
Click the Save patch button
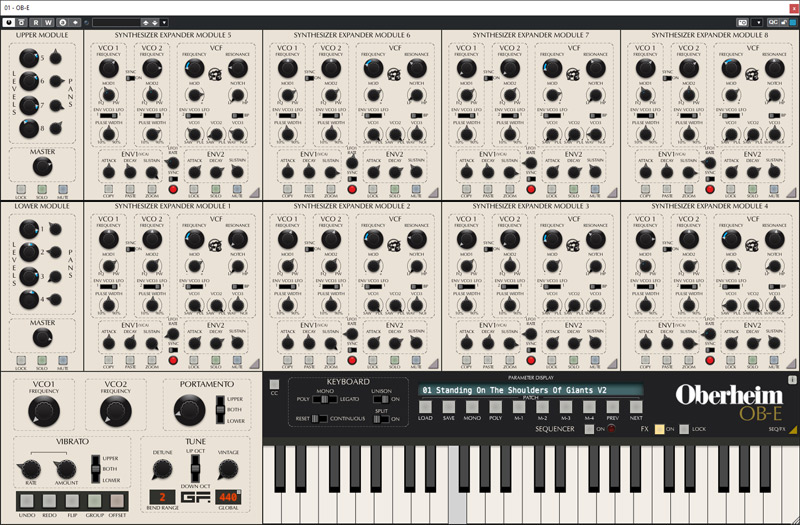tap(449, 406)
